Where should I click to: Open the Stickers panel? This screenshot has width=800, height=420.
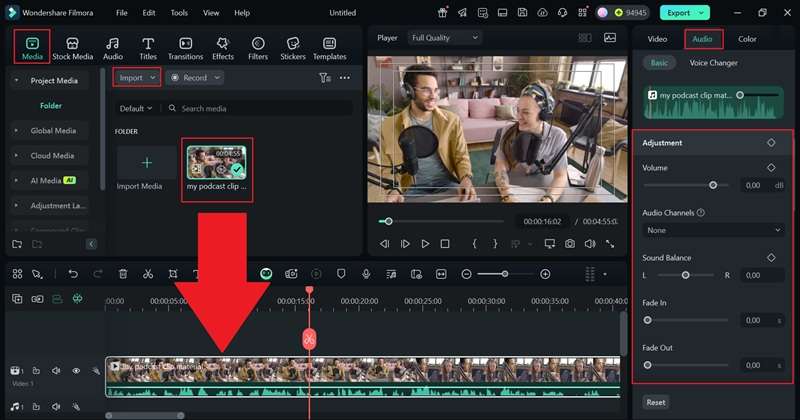pos(293,48)
